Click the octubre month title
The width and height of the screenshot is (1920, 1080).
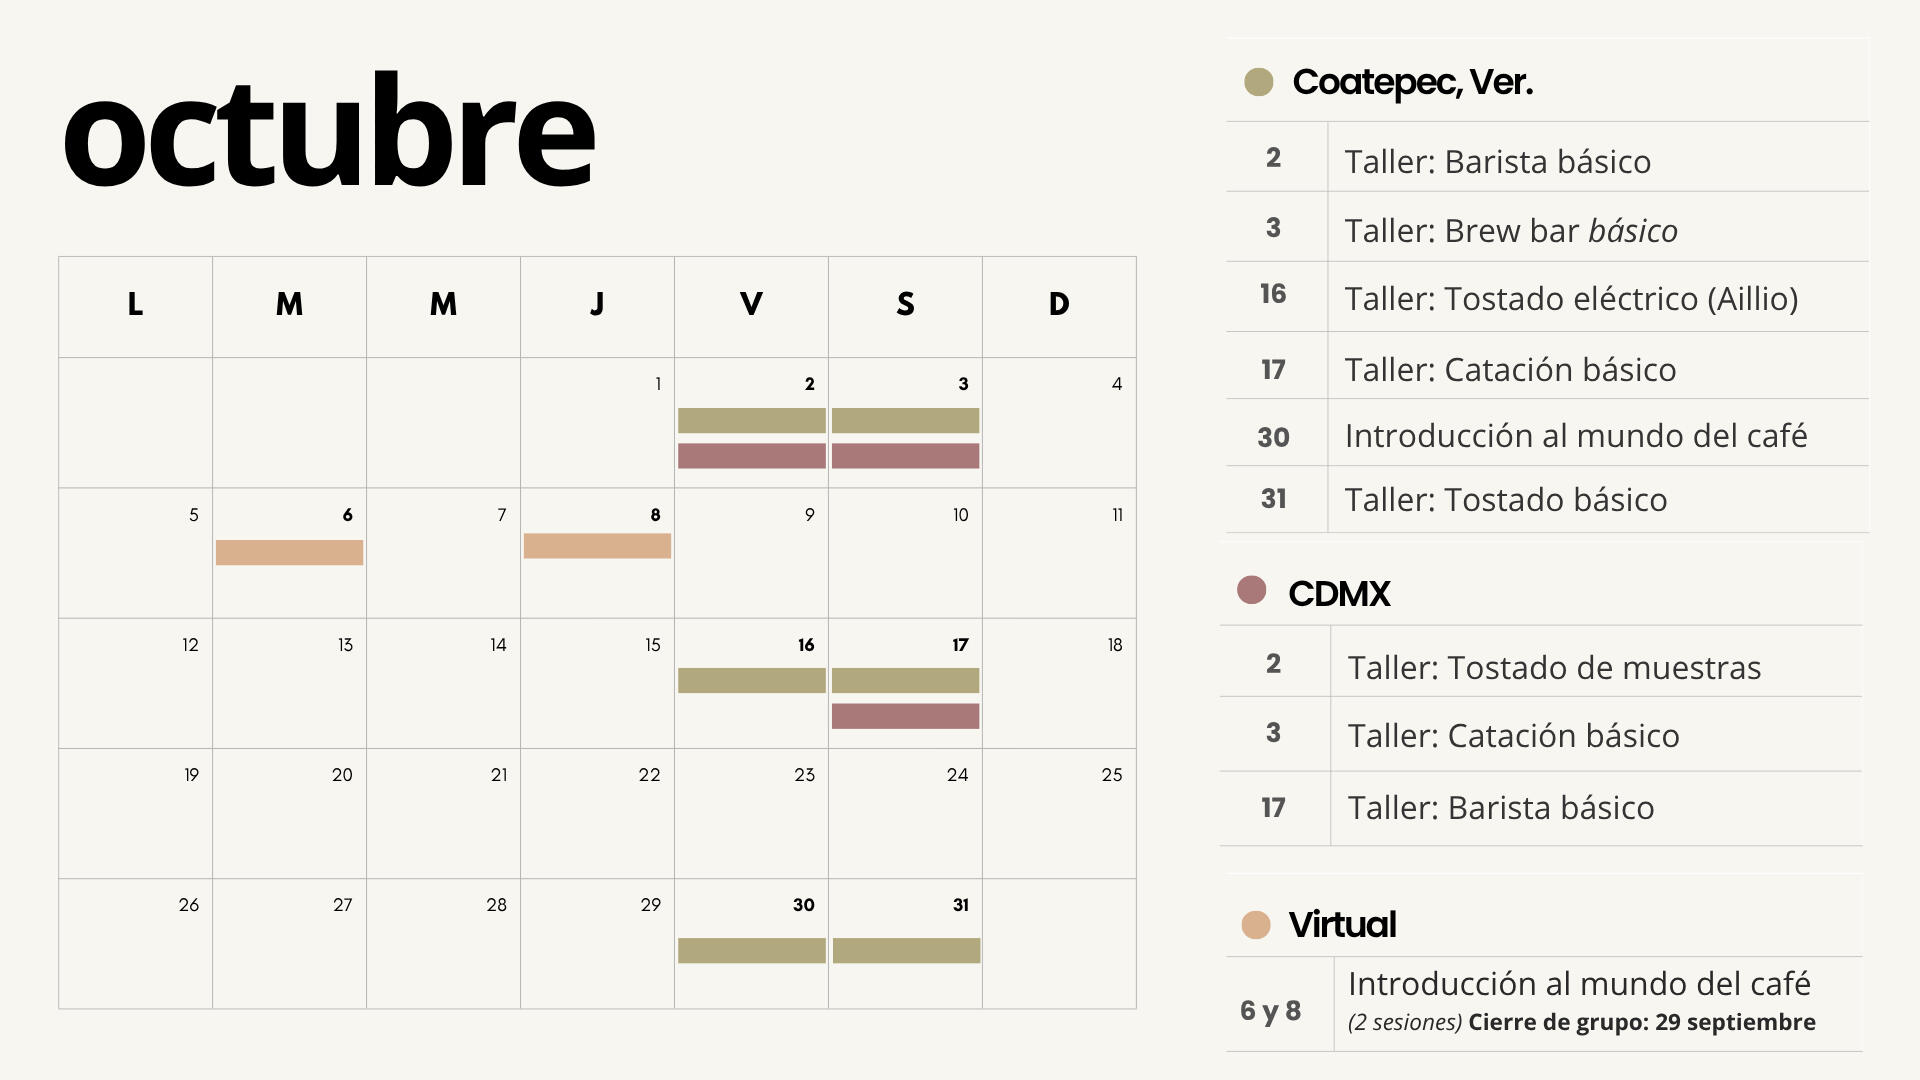point(329,132)
